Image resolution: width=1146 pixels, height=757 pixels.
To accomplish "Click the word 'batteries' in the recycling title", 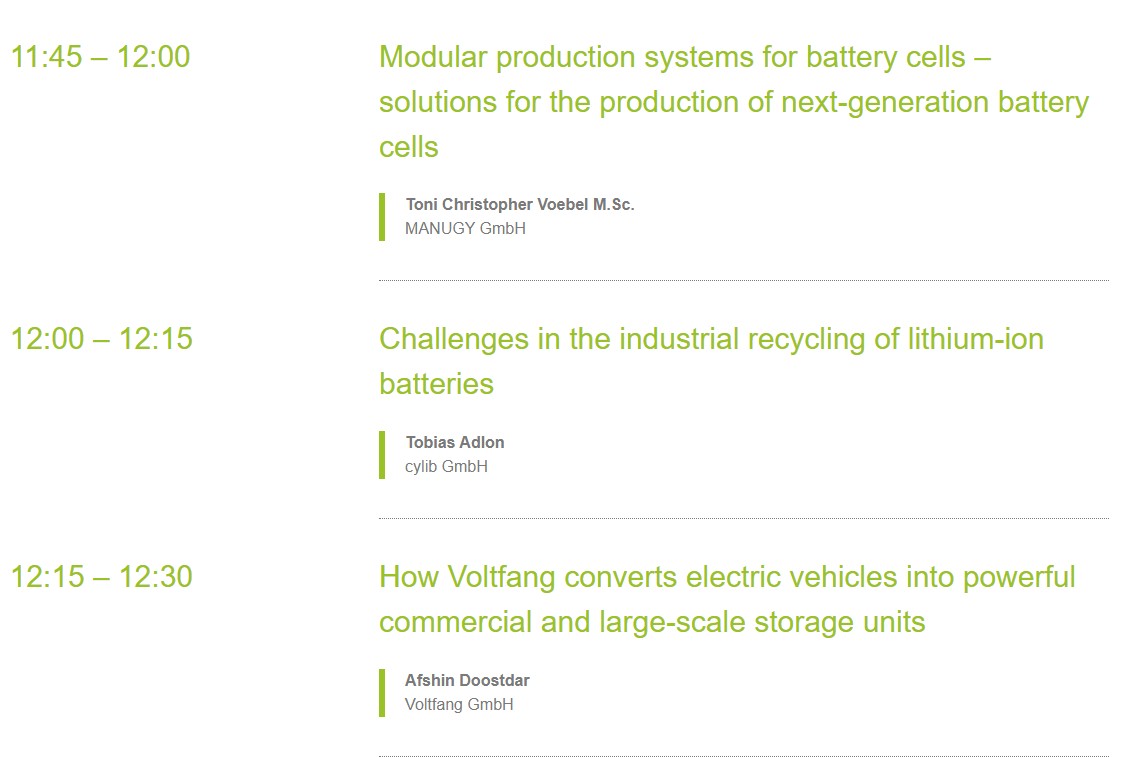I will 436,384.
